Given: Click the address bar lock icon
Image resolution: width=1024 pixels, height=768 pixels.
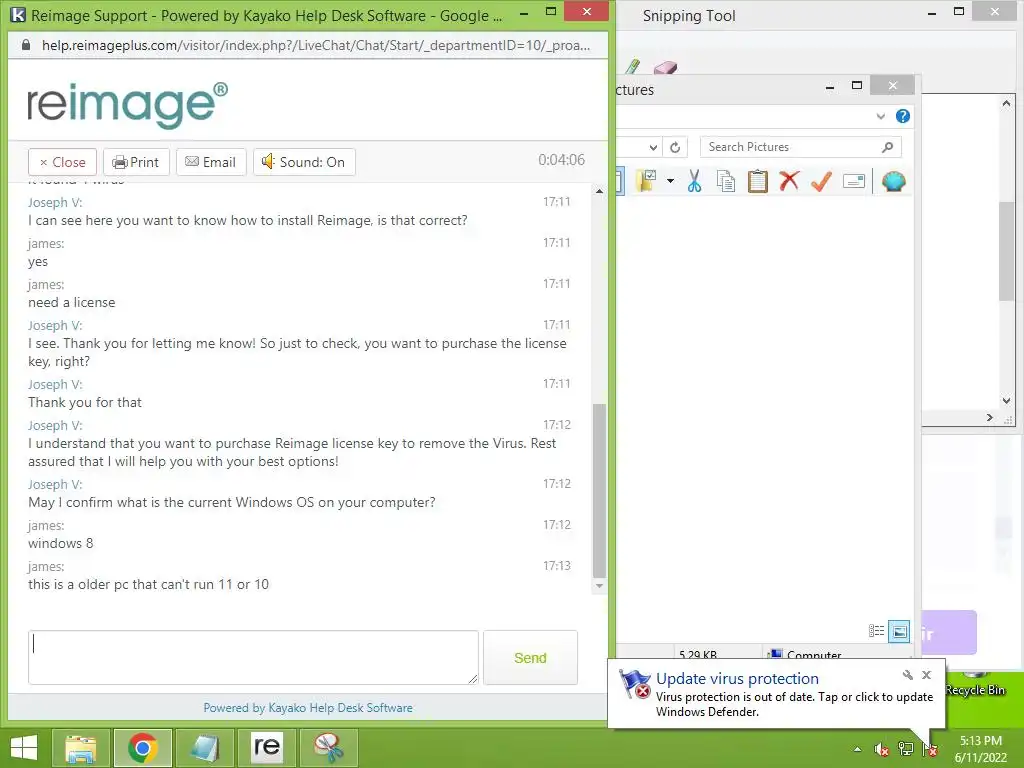Looking at the screenshot, I should (x=25, y=45).
